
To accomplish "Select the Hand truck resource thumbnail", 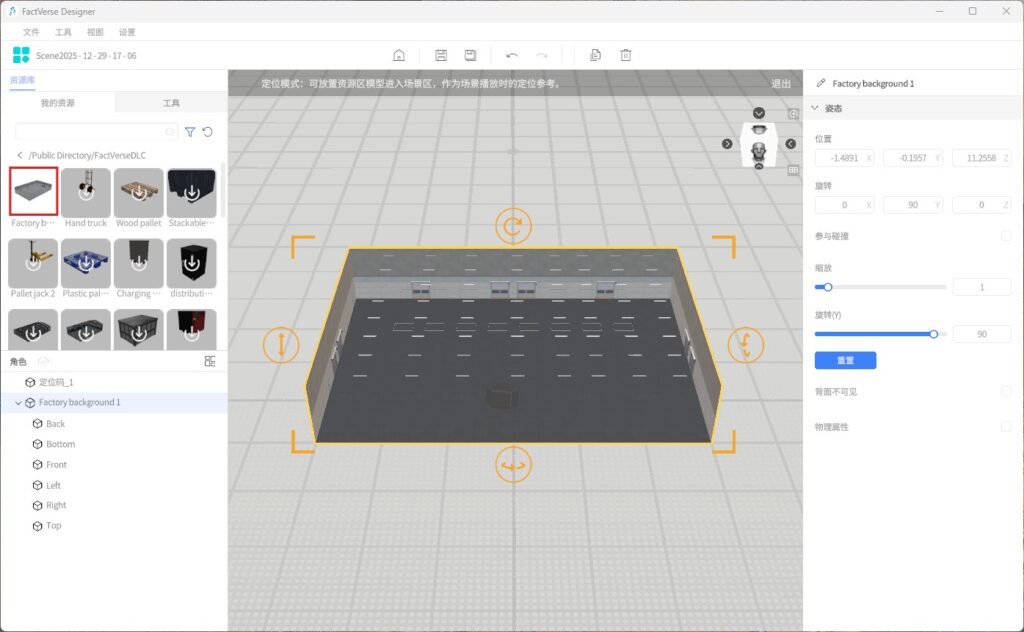I will click(x=86, y=192).
